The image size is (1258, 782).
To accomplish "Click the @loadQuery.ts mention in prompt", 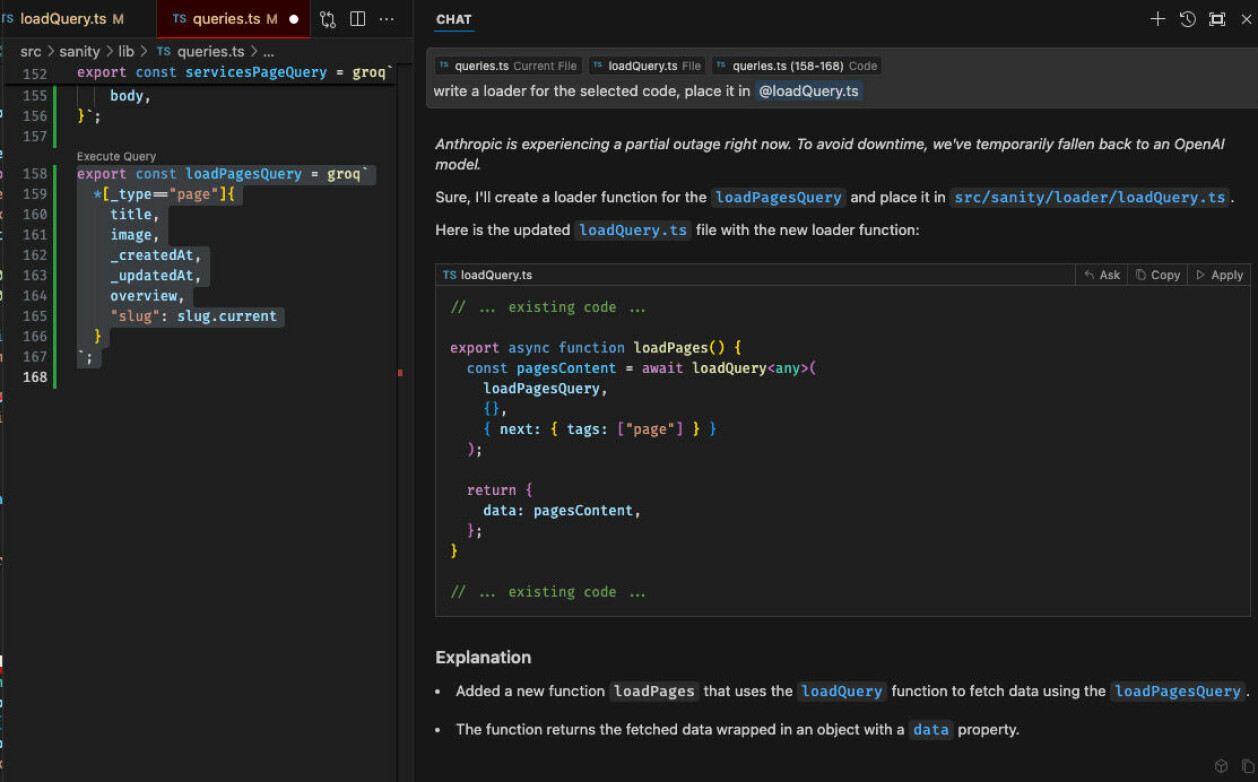I will tap(809, 91).
